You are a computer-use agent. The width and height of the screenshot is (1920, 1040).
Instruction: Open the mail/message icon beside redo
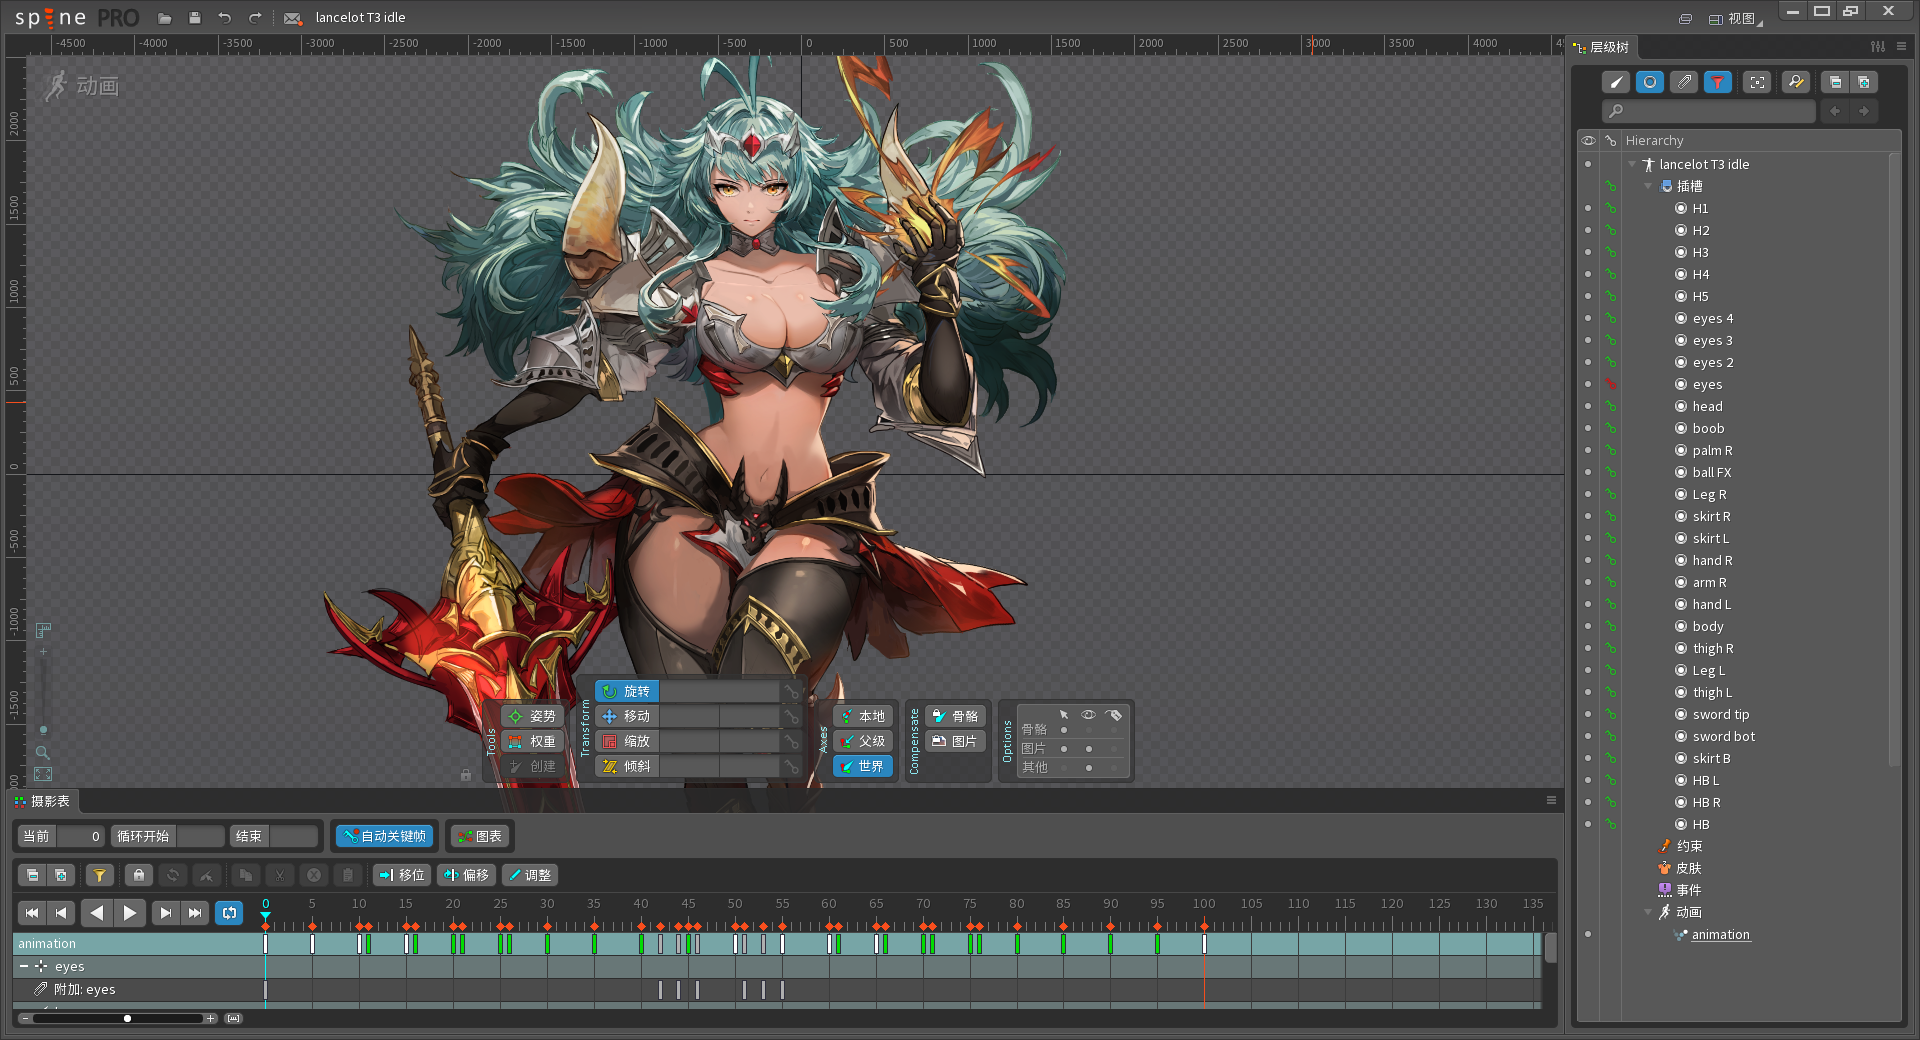tap(292, 18)
